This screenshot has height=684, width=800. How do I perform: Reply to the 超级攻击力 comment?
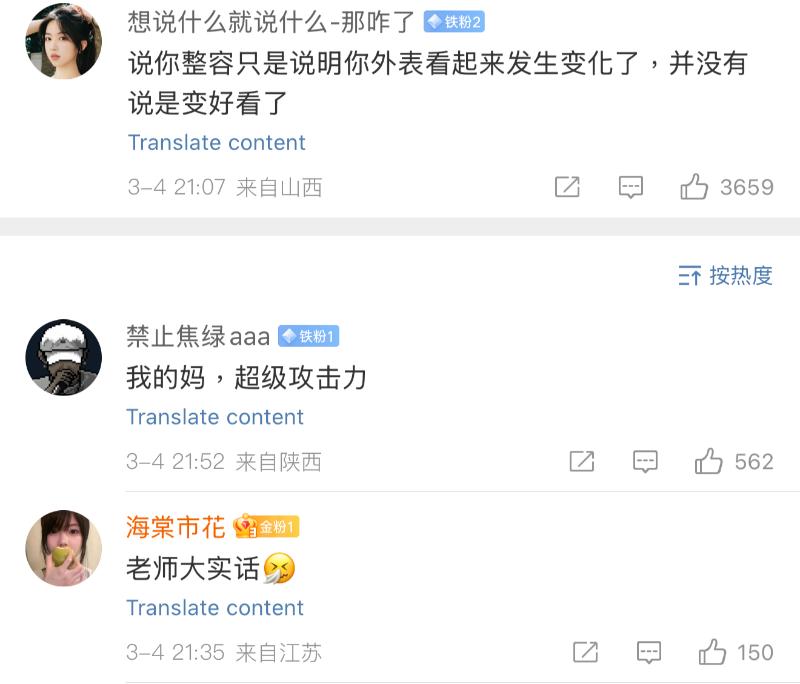(x=646, y=461)
